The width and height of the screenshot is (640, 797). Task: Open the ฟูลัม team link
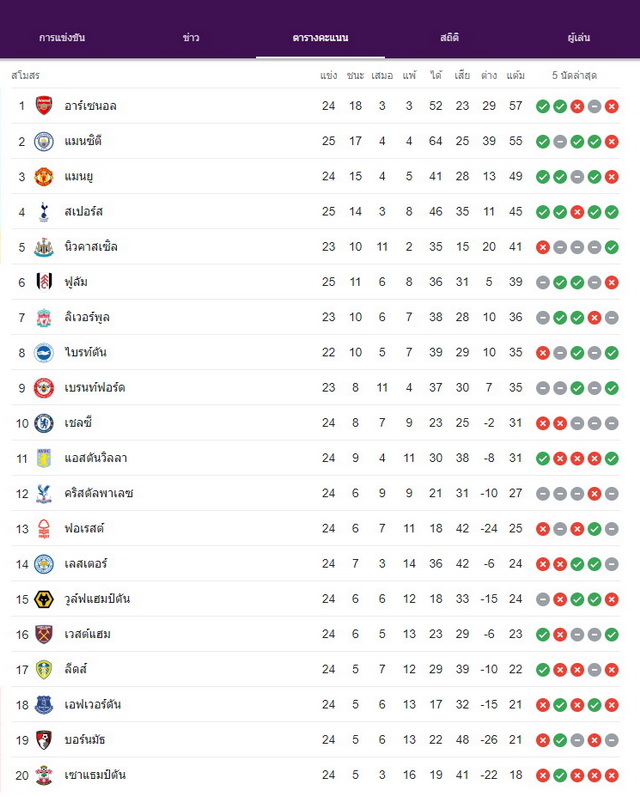(76, 282)
